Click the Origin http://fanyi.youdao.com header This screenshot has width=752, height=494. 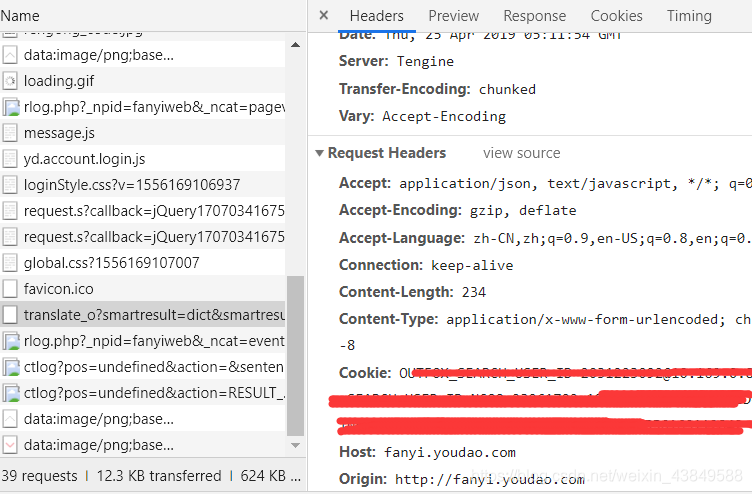click(x=462, y=479)
